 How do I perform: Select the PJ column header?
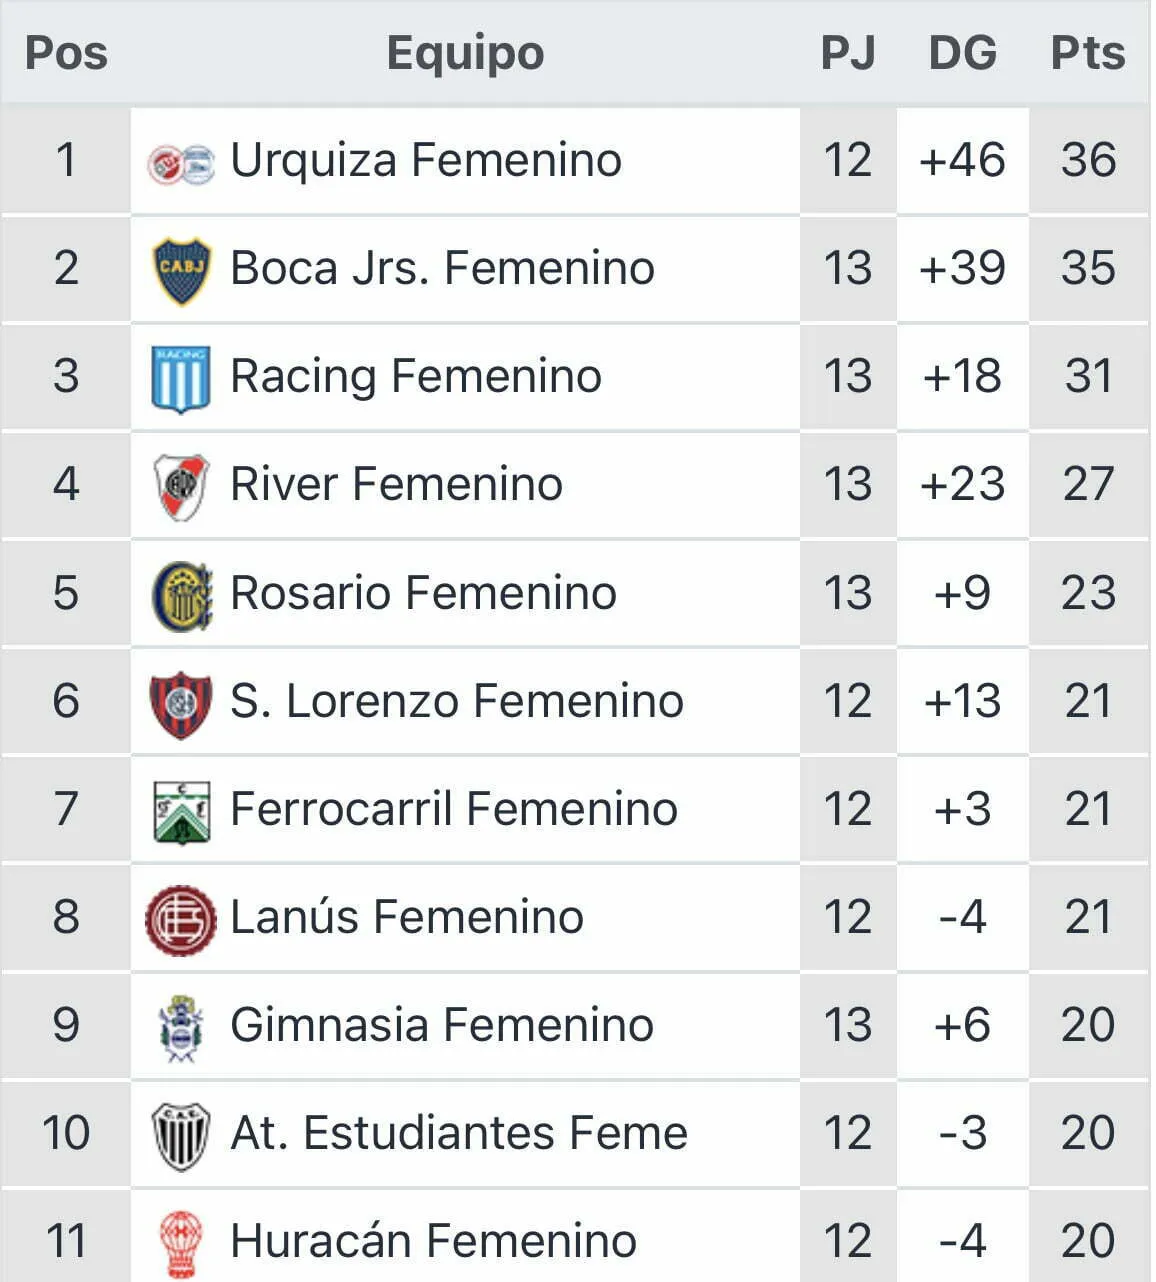(x=847, y=53)
